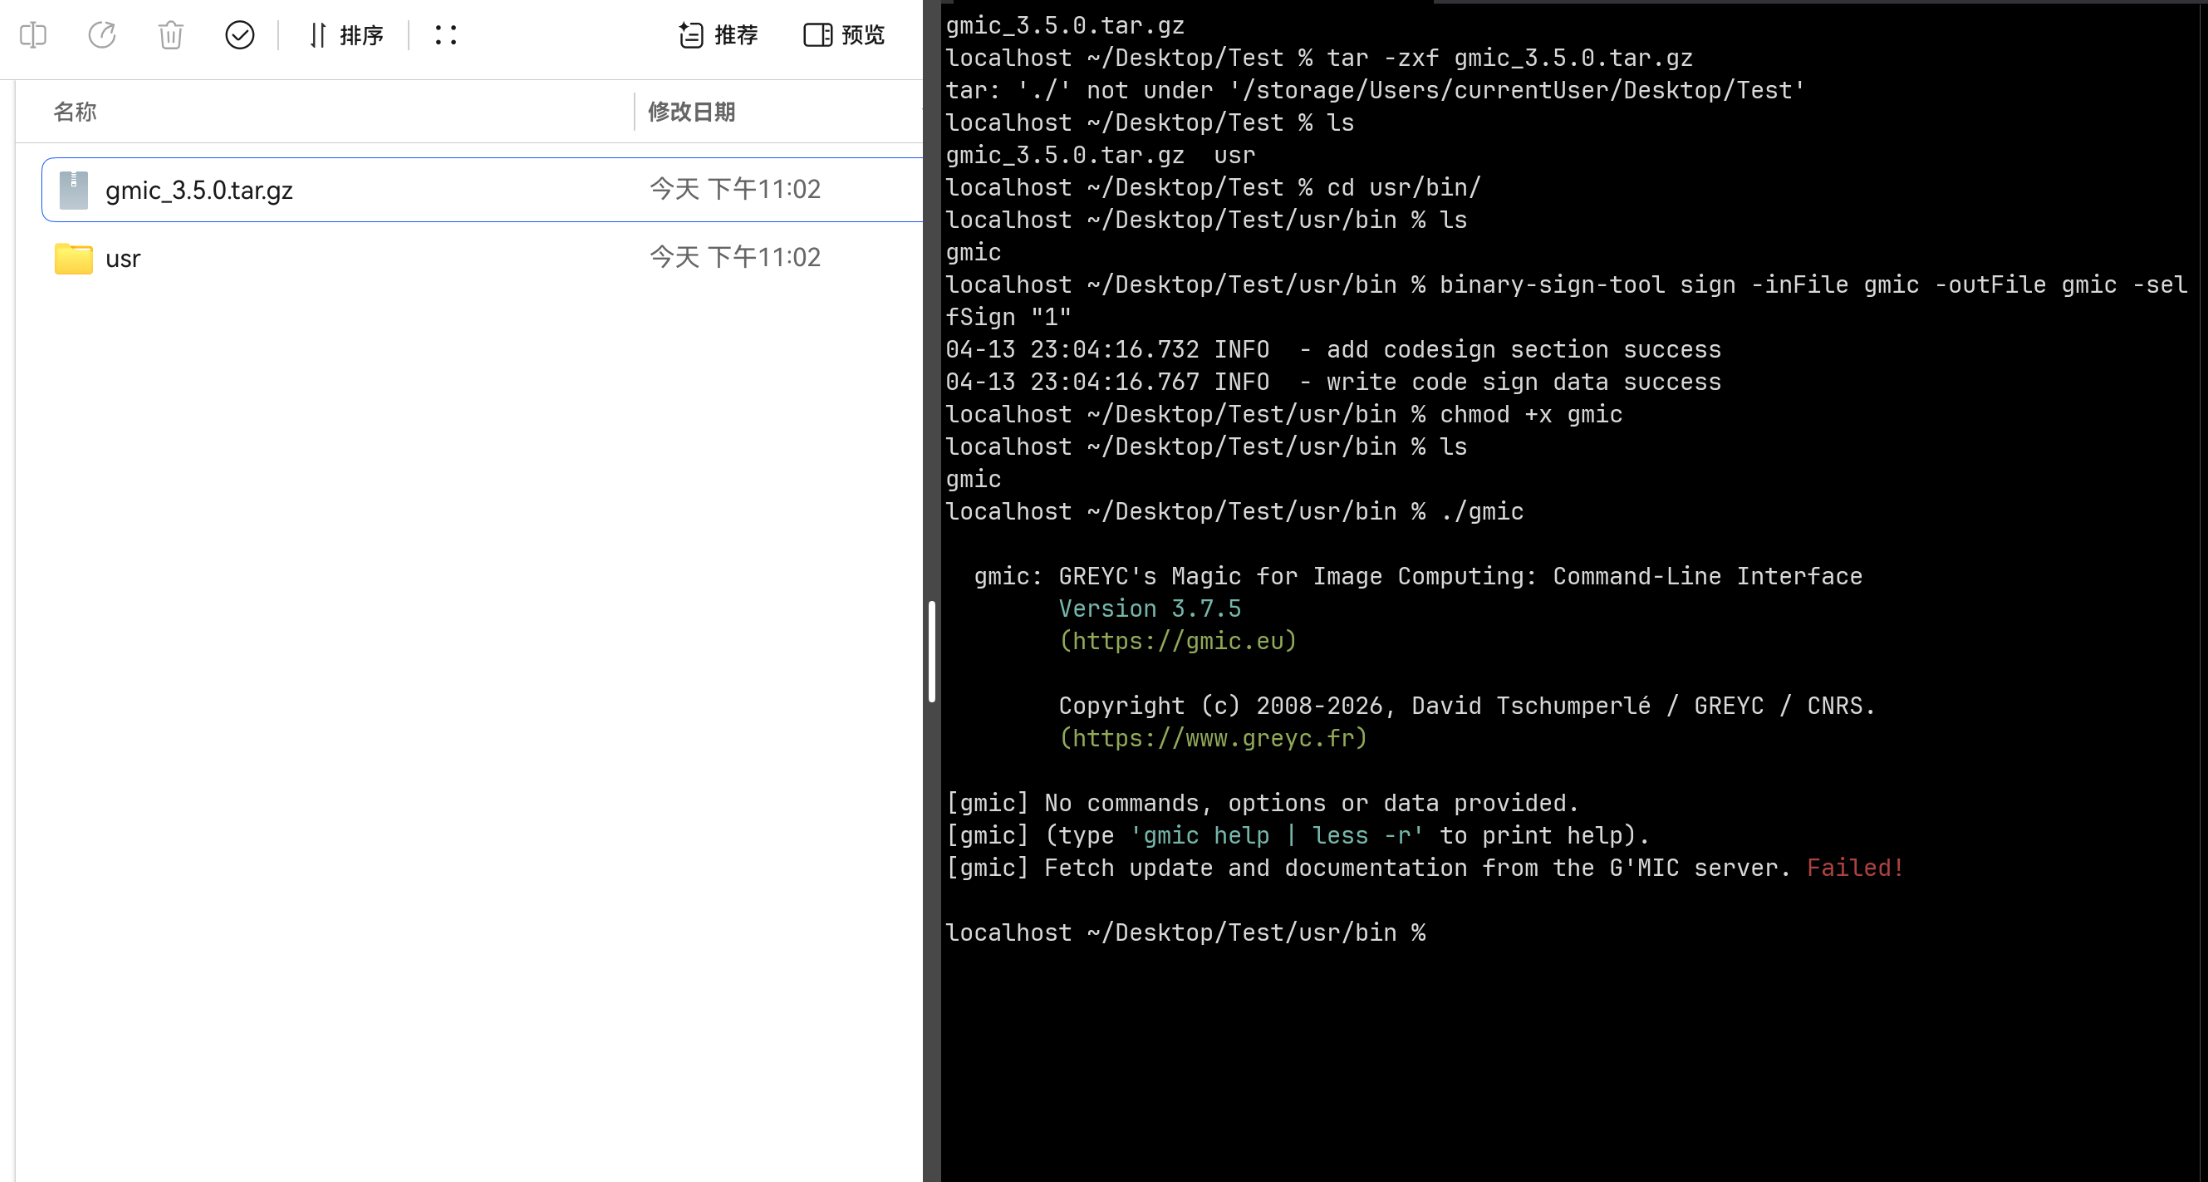2208x1182 pixels.
Task: Sort files by the 修改日期 column header
Action: (691, 111)
